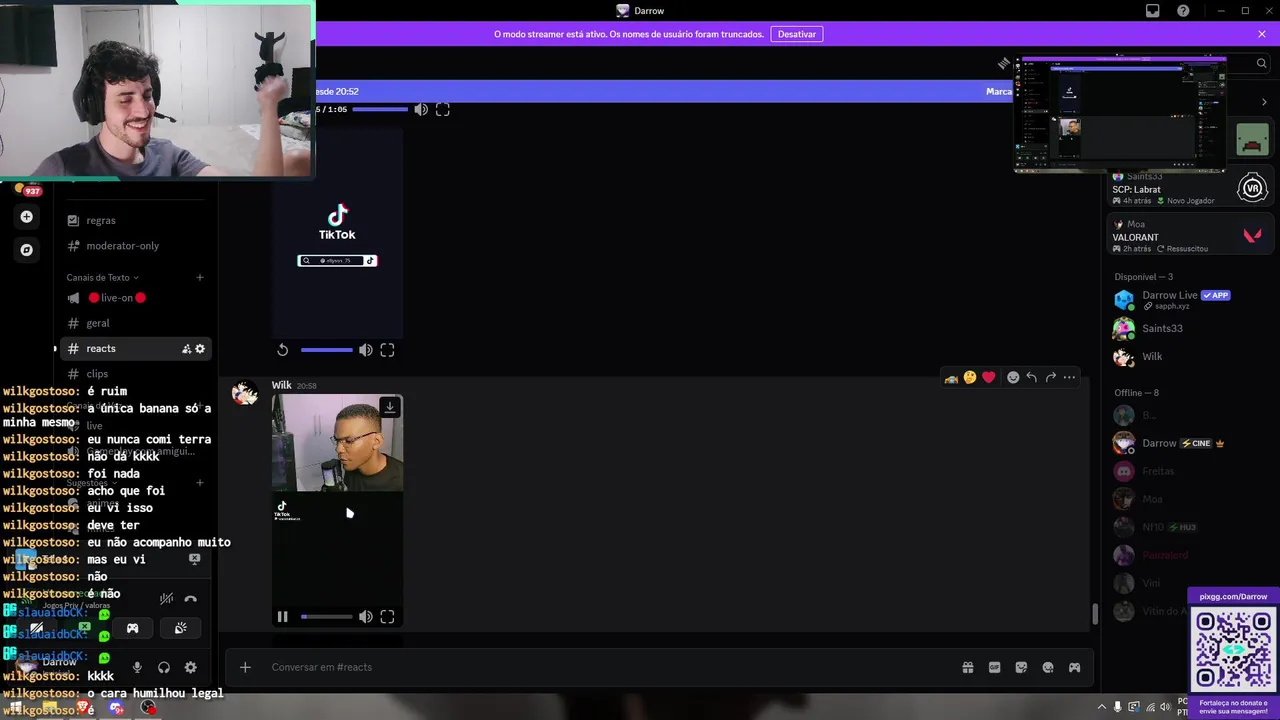Adjust seek bar of Wilk's video

pyautogui.click(x=327, y=617)
